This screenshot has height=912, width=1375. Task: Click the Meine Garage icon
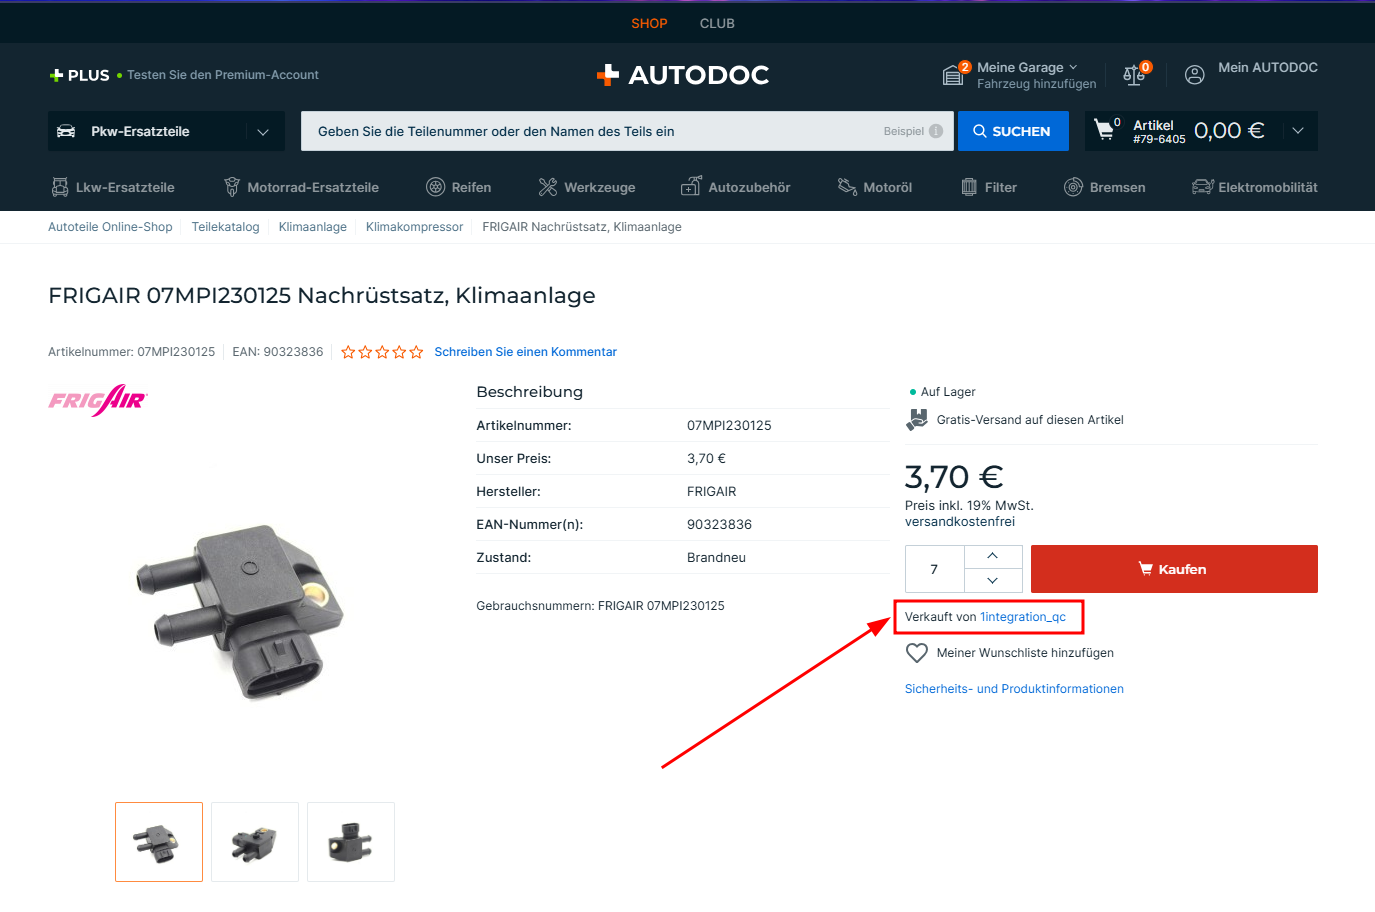953,75
